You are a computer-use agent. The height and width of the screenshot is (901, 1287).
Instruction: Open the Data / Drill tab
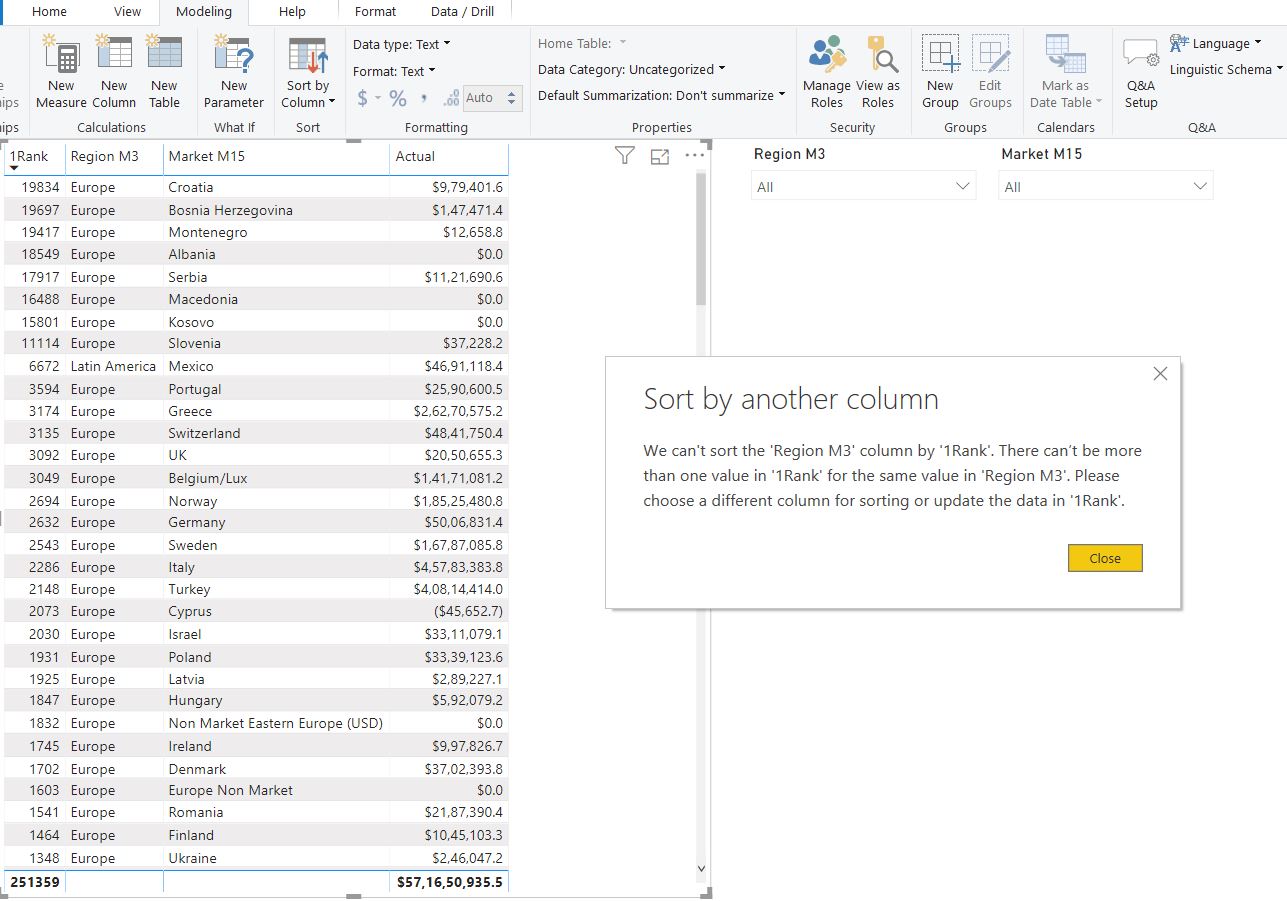(462, 12)
